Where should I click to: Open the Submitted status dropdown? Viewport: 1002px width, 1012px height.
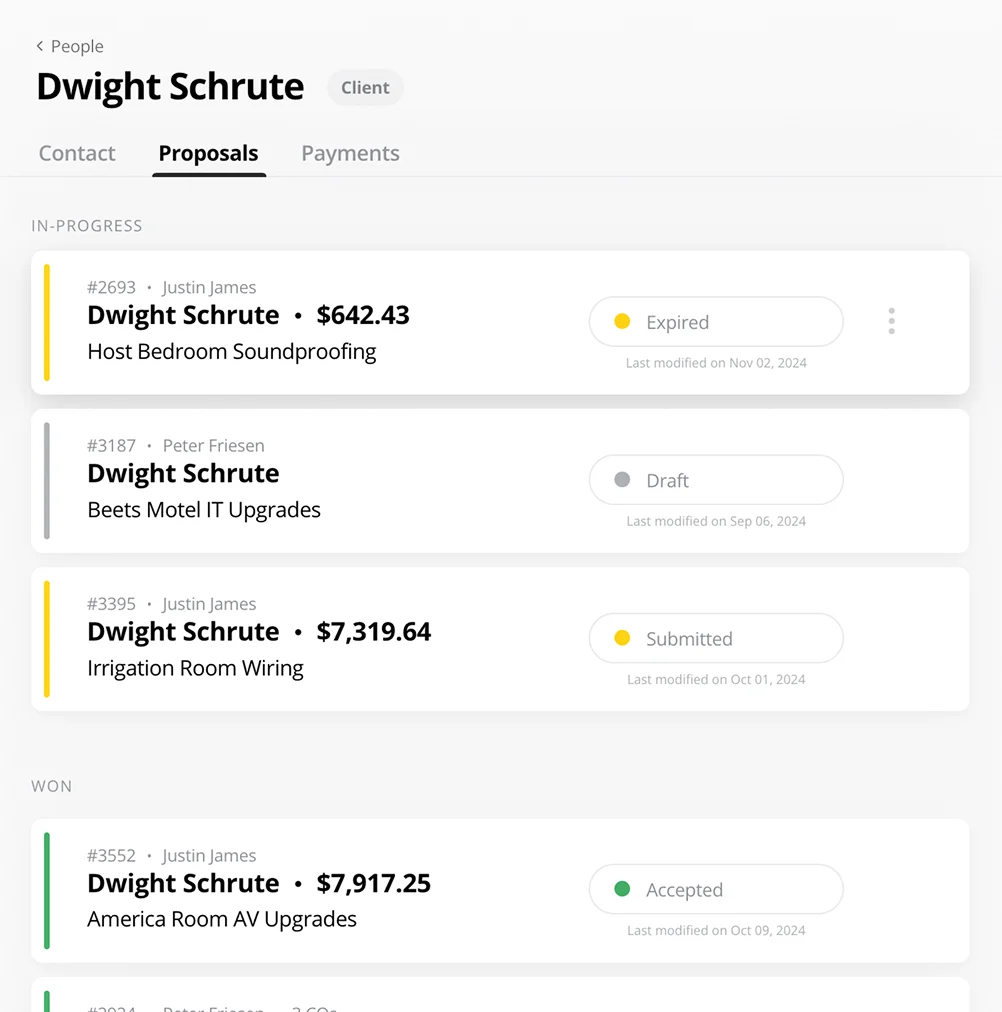pyautogui.click(x=716, y=638)
